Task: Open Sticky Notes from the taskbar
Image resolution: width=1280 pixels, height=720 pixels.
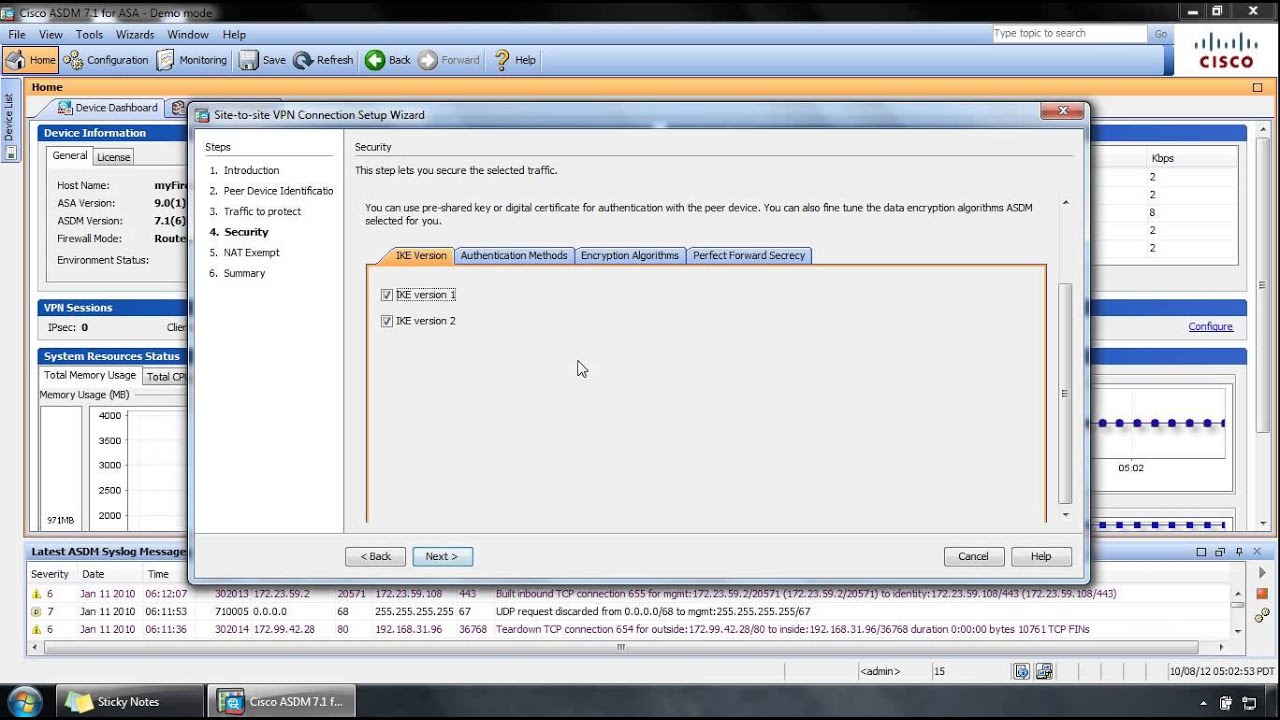Action: (128, 702)
